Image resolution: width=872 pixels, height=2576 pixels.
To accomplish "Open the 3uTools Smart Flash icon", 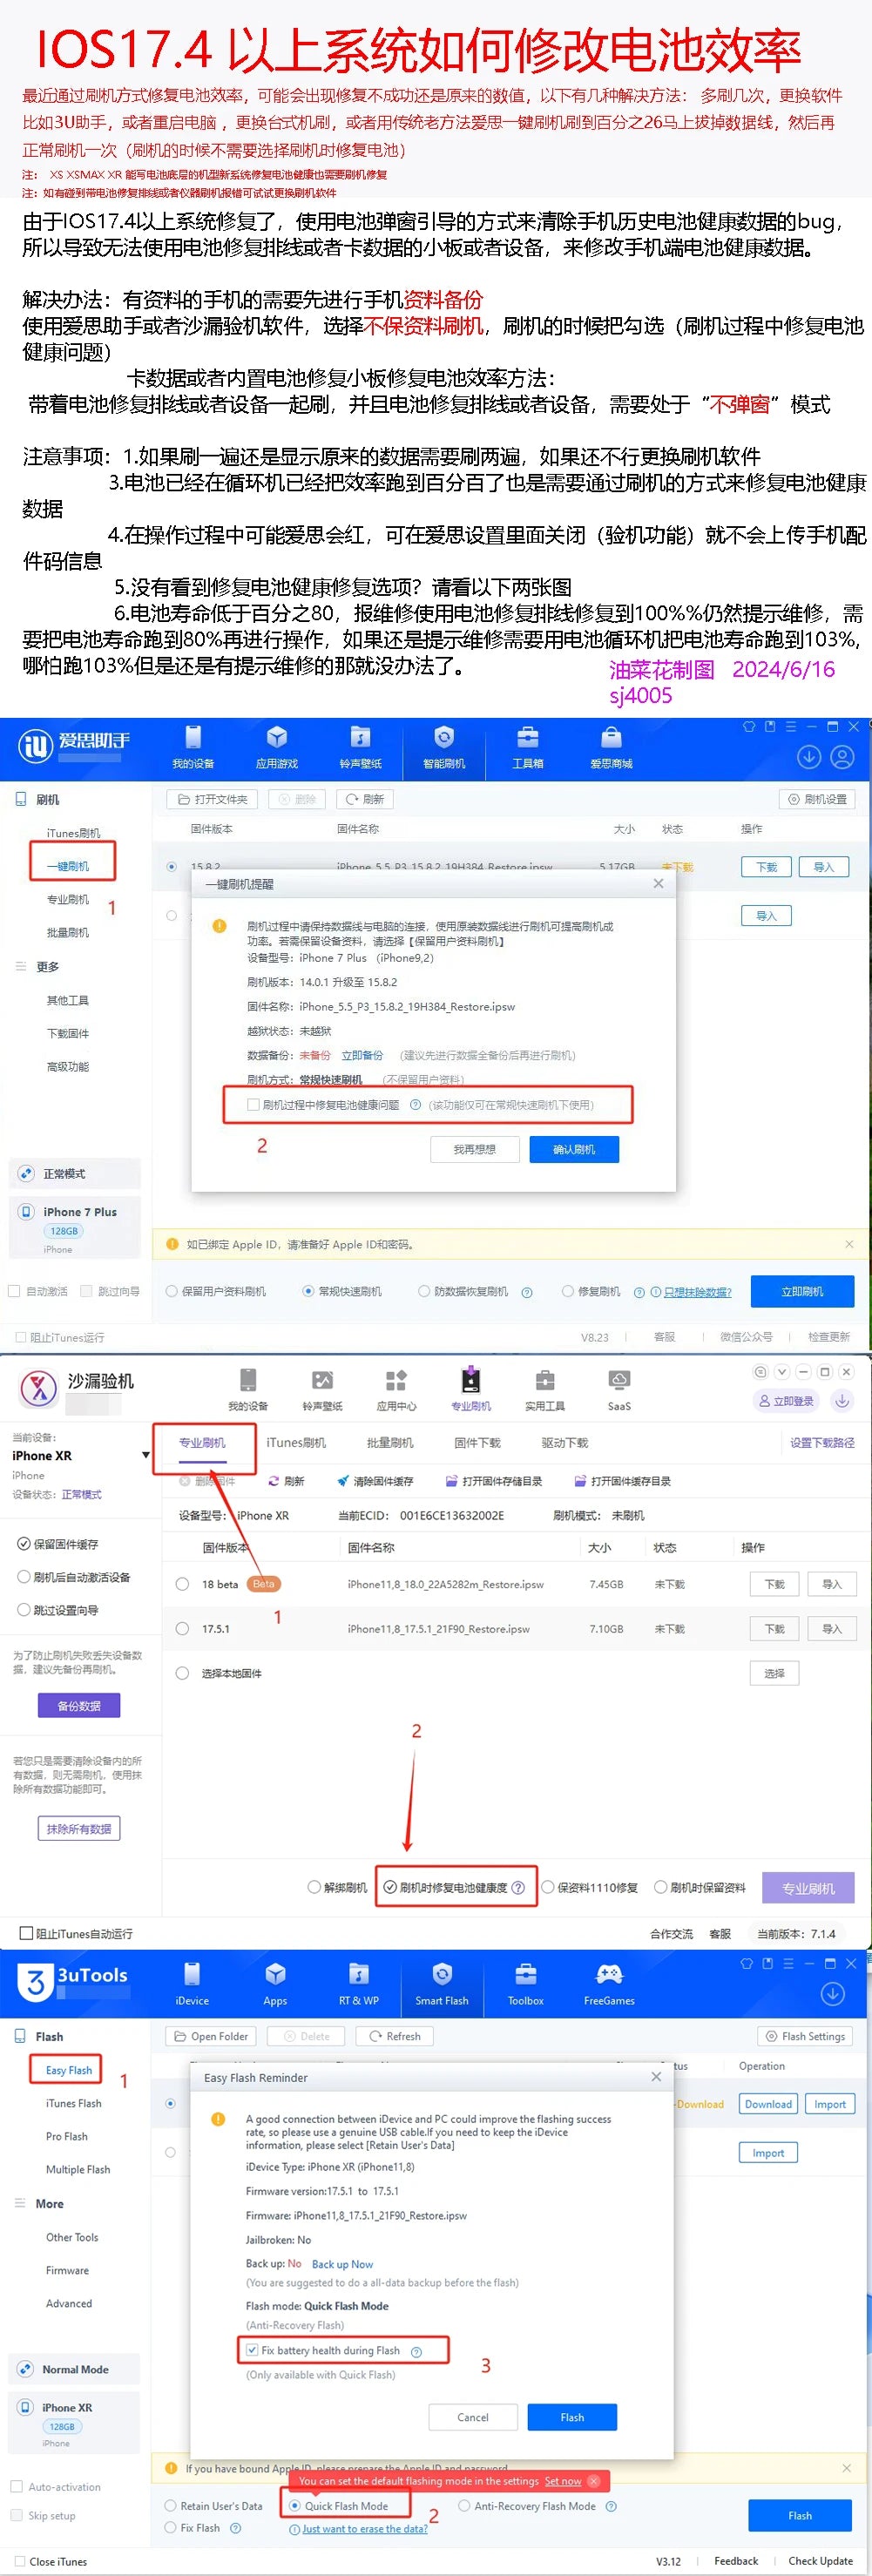I will tap(441, 1975).
